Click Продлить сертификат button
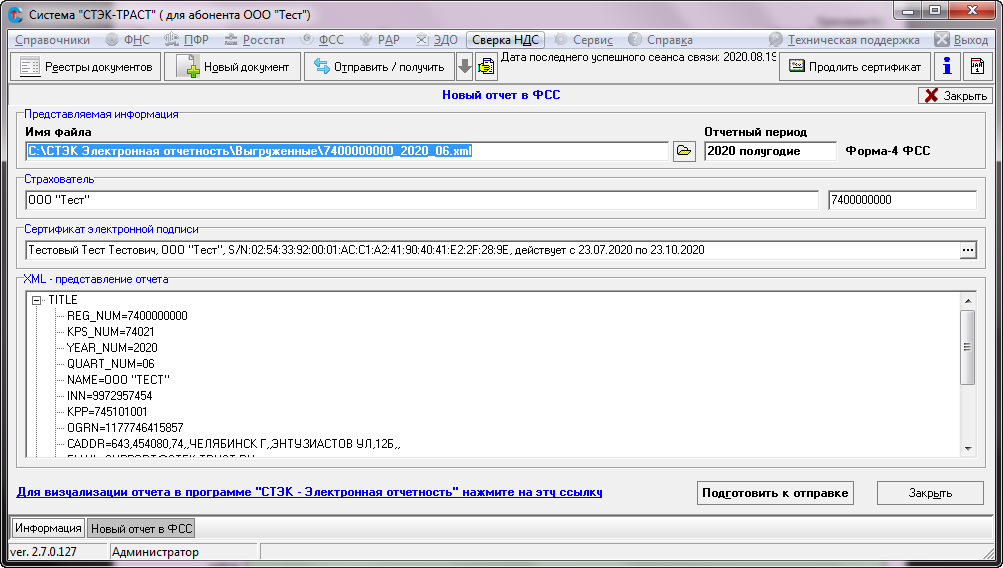Viewport: 1003px width, 568px height. coord(855,67)
